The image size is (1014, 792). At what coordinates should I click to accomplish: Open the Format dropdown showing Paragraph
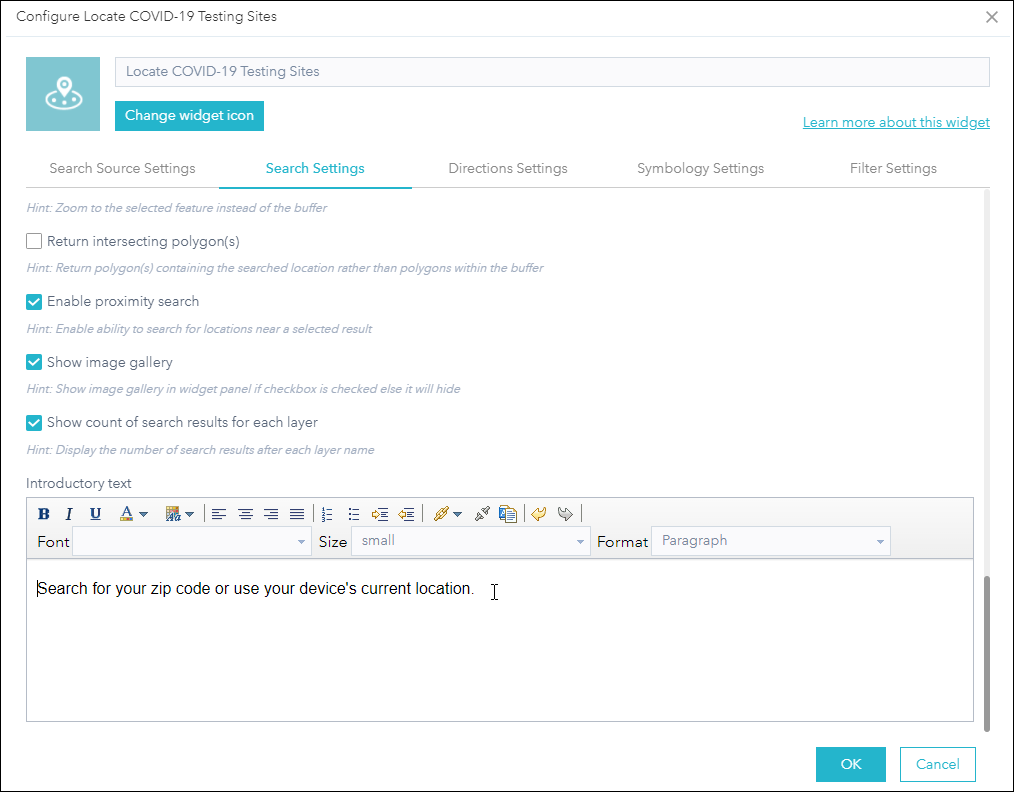[x=770, y=541]
